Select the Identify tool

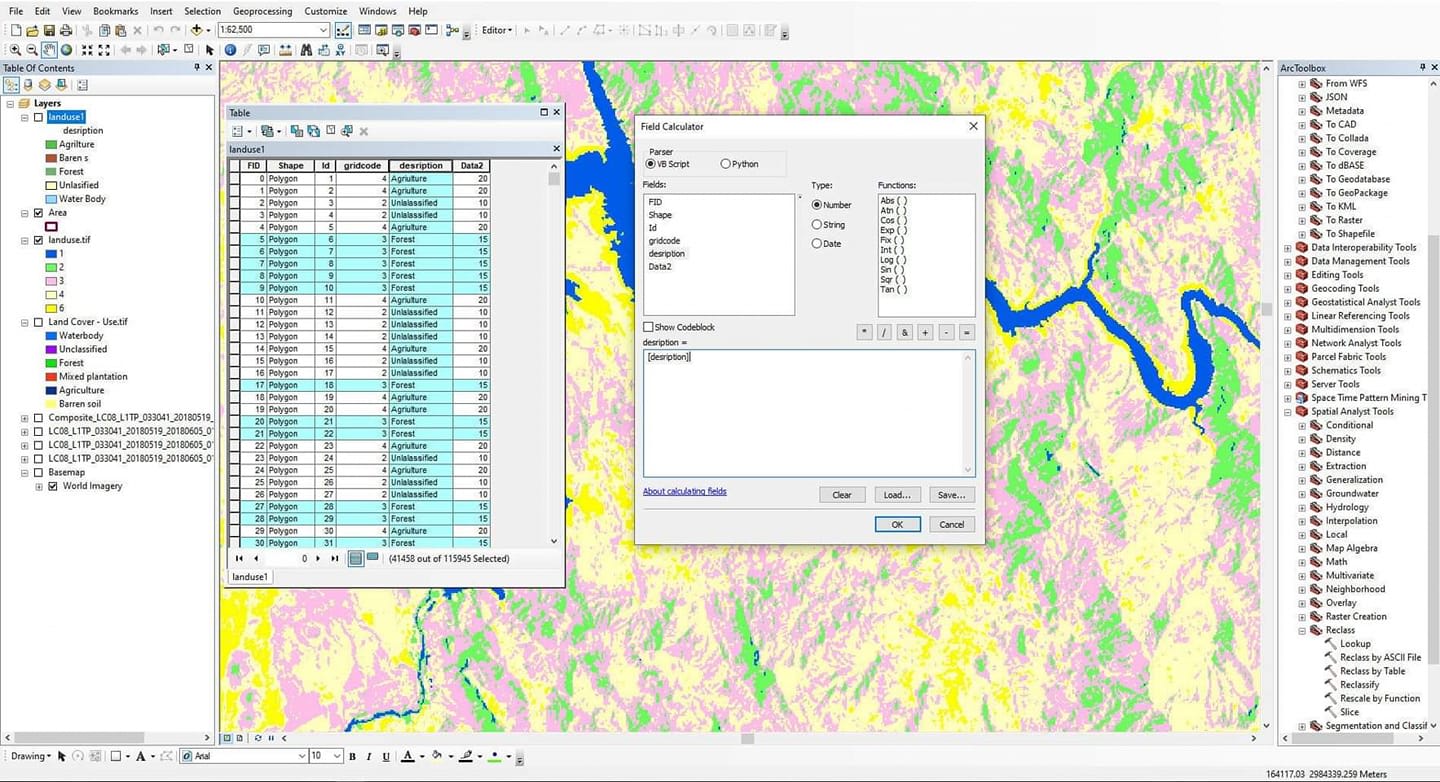230,48
